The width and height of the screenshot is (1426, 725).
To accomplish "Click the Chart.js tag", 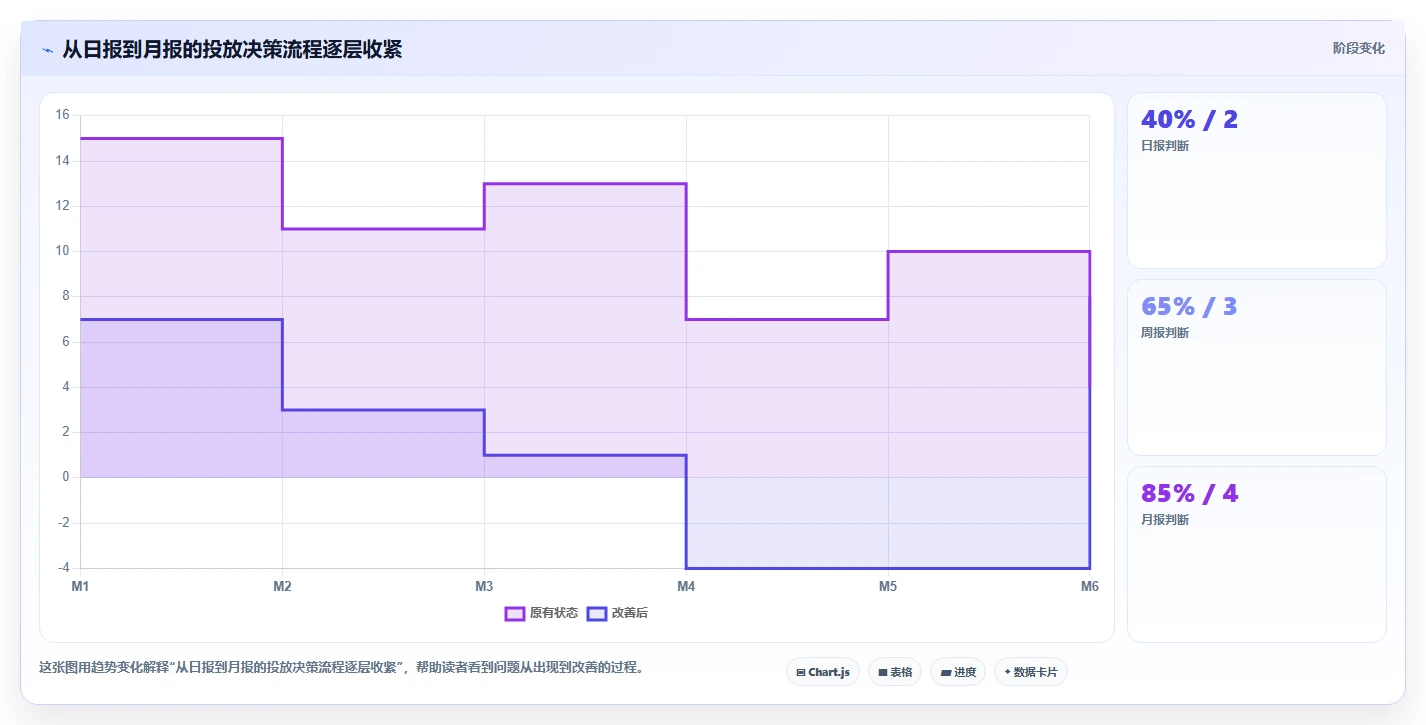I will [823, 672].
